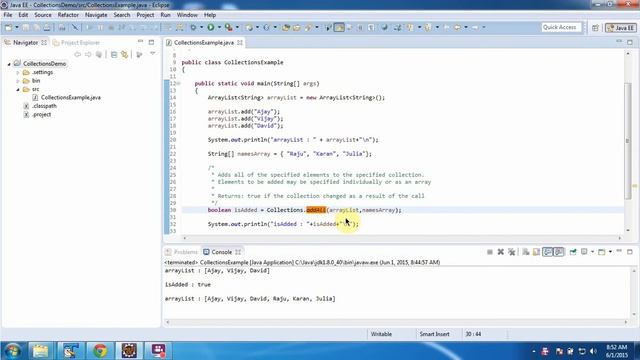Viewport: 640px width, 360px height.
Task: Open the Back history dropdown arrow
Action: [466, 27]
